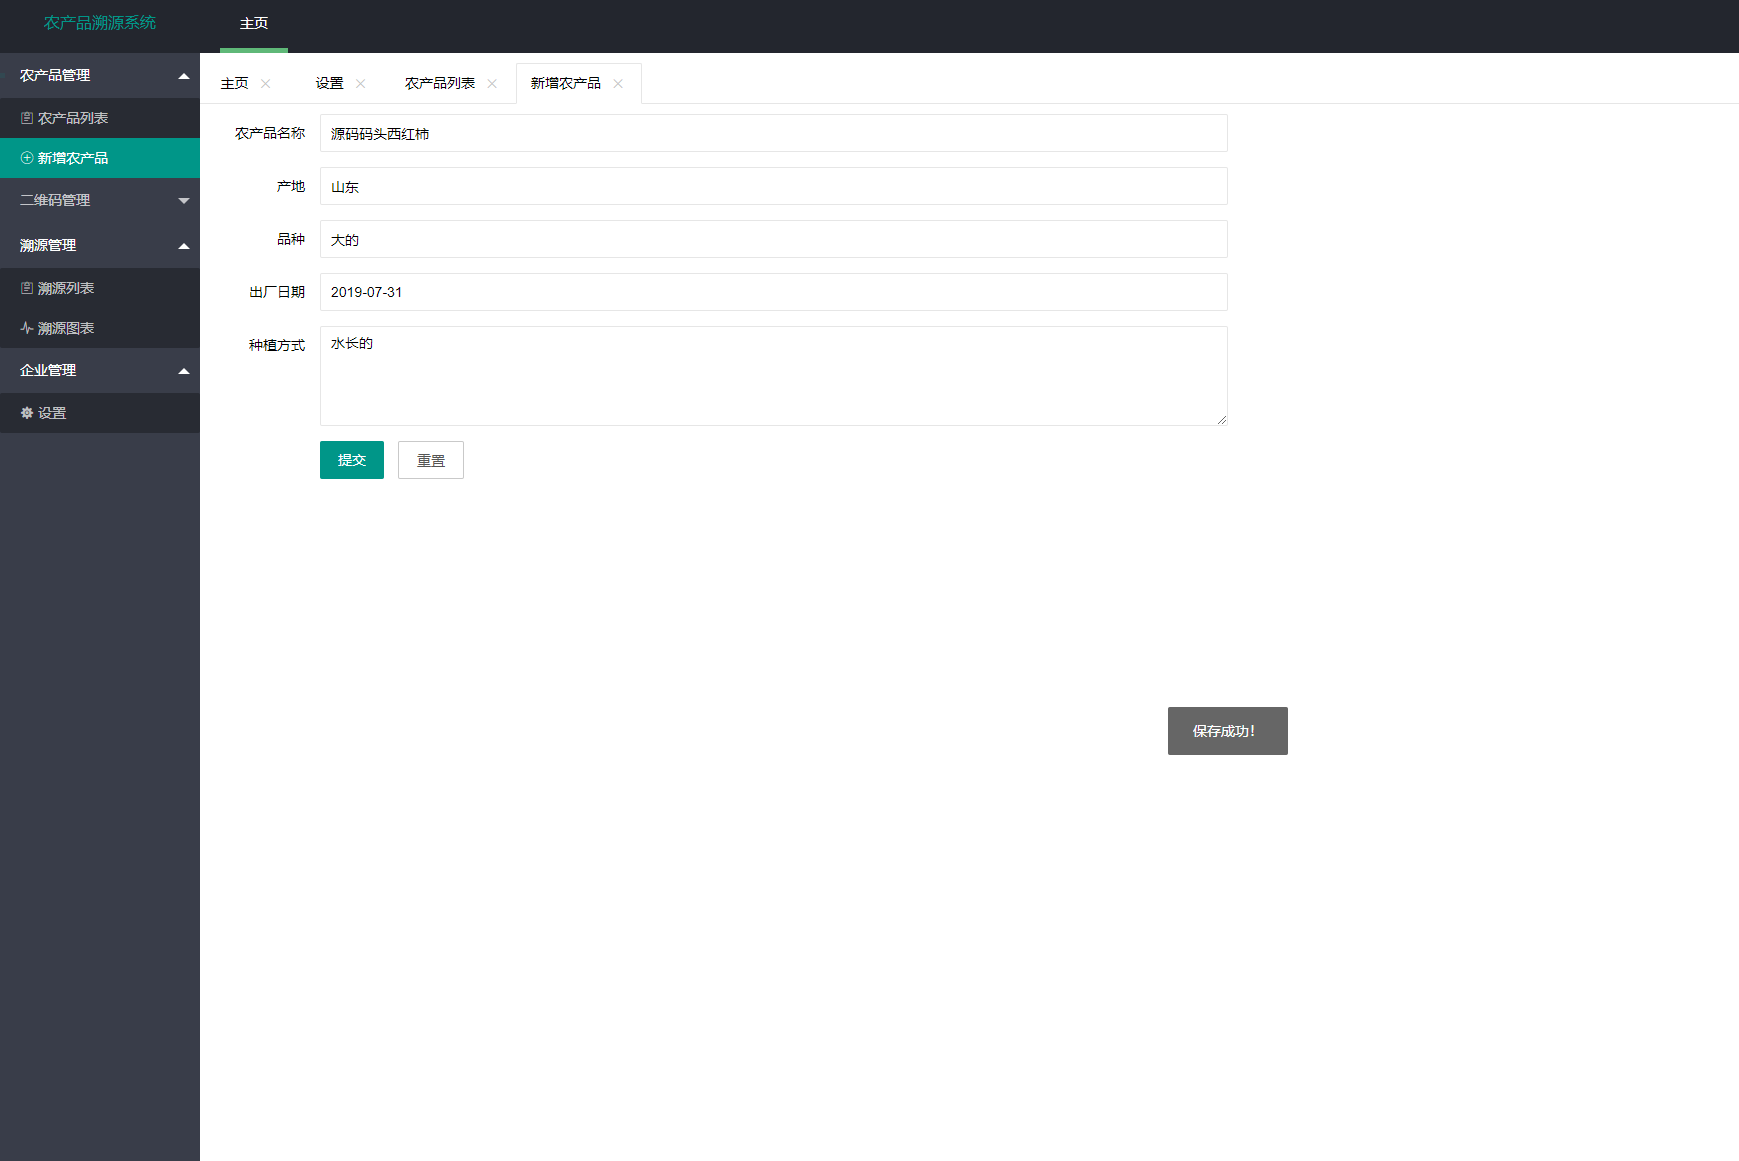Close the 主页 tab
The height and width of the screenshot is (1161, 1739).
[x=266, y=84]
